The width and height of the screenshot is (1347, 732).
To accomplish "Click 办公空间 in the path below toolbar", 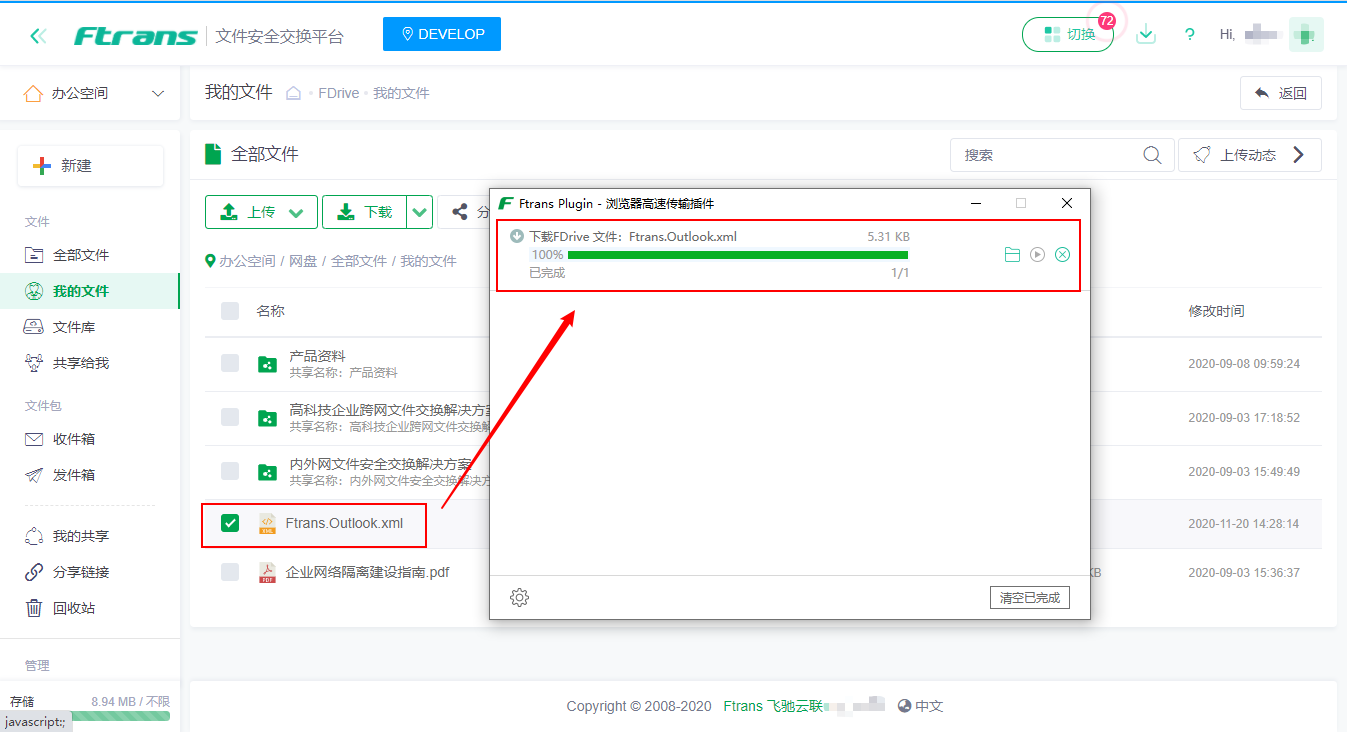I will (247, 261).
